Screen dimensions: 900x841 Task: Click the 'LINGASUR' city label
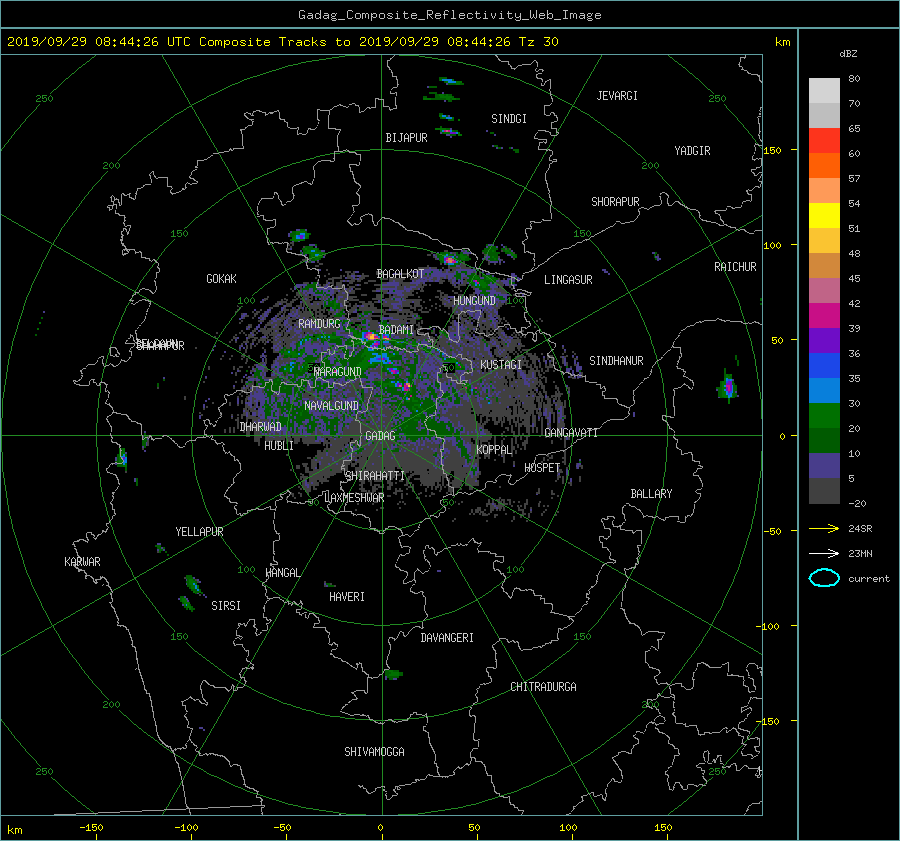coord(568,280)
